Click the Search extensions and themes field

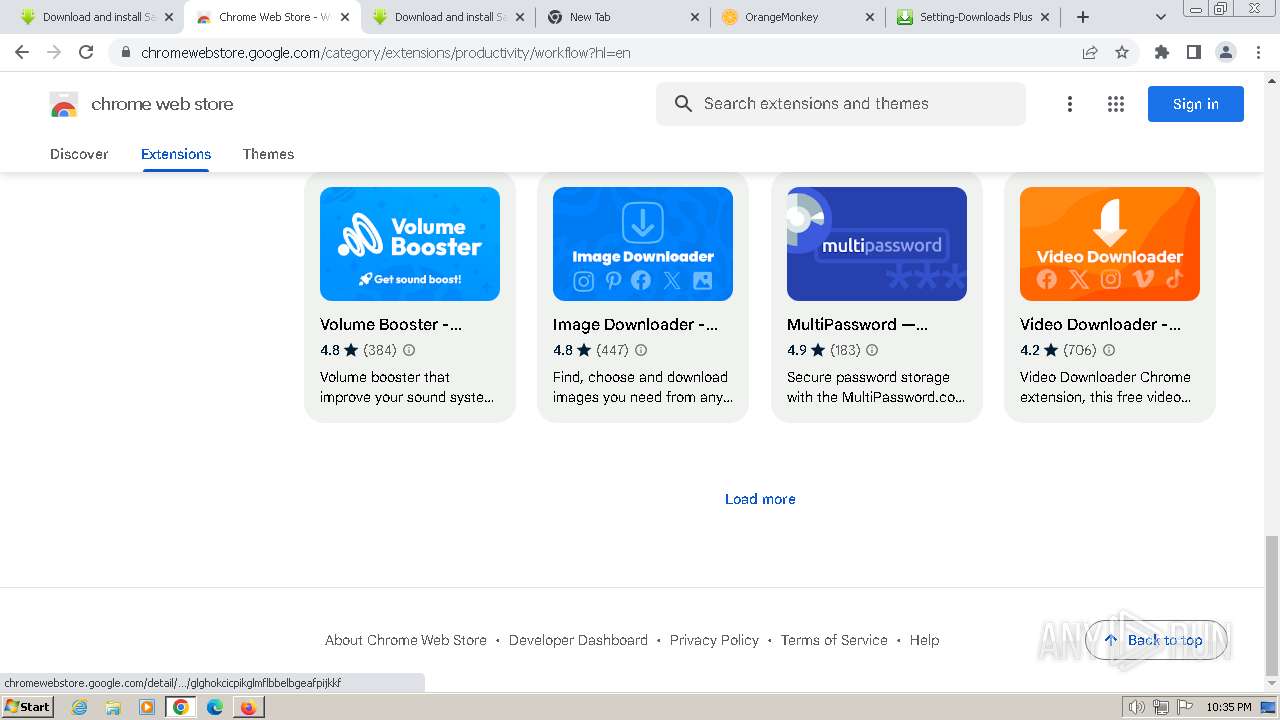841,104
